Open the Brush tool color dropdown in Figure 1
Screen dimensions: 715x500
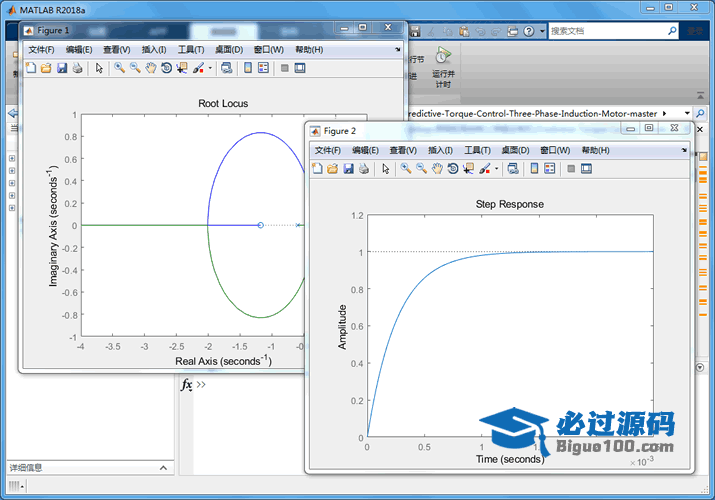pyautogui.click(x=209, y=68)
